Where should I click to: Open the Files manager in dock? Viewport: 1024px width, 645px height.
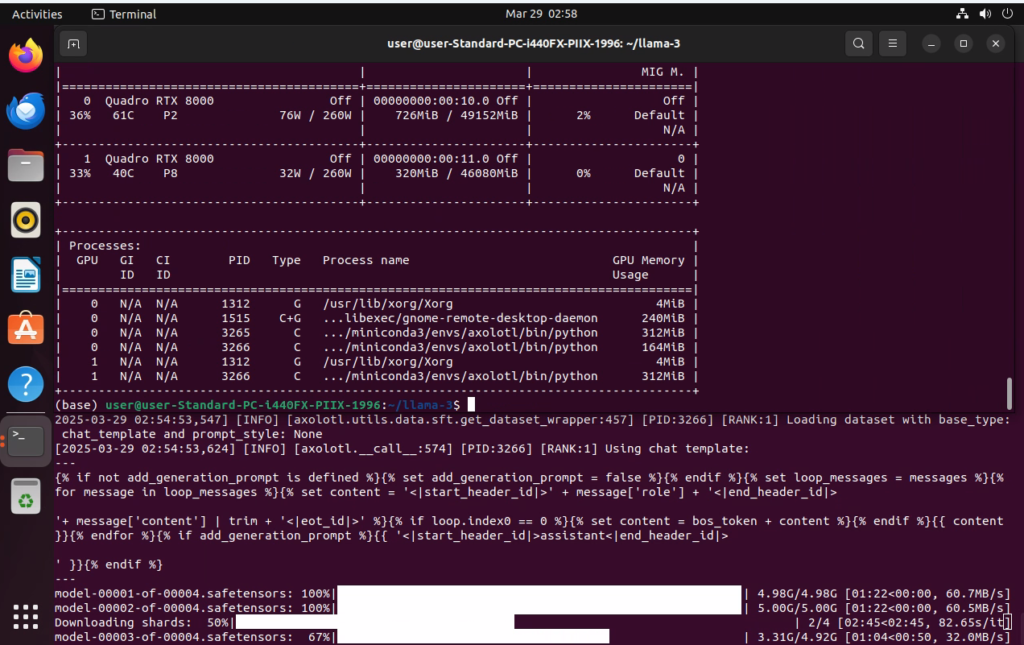click(26, 165)
